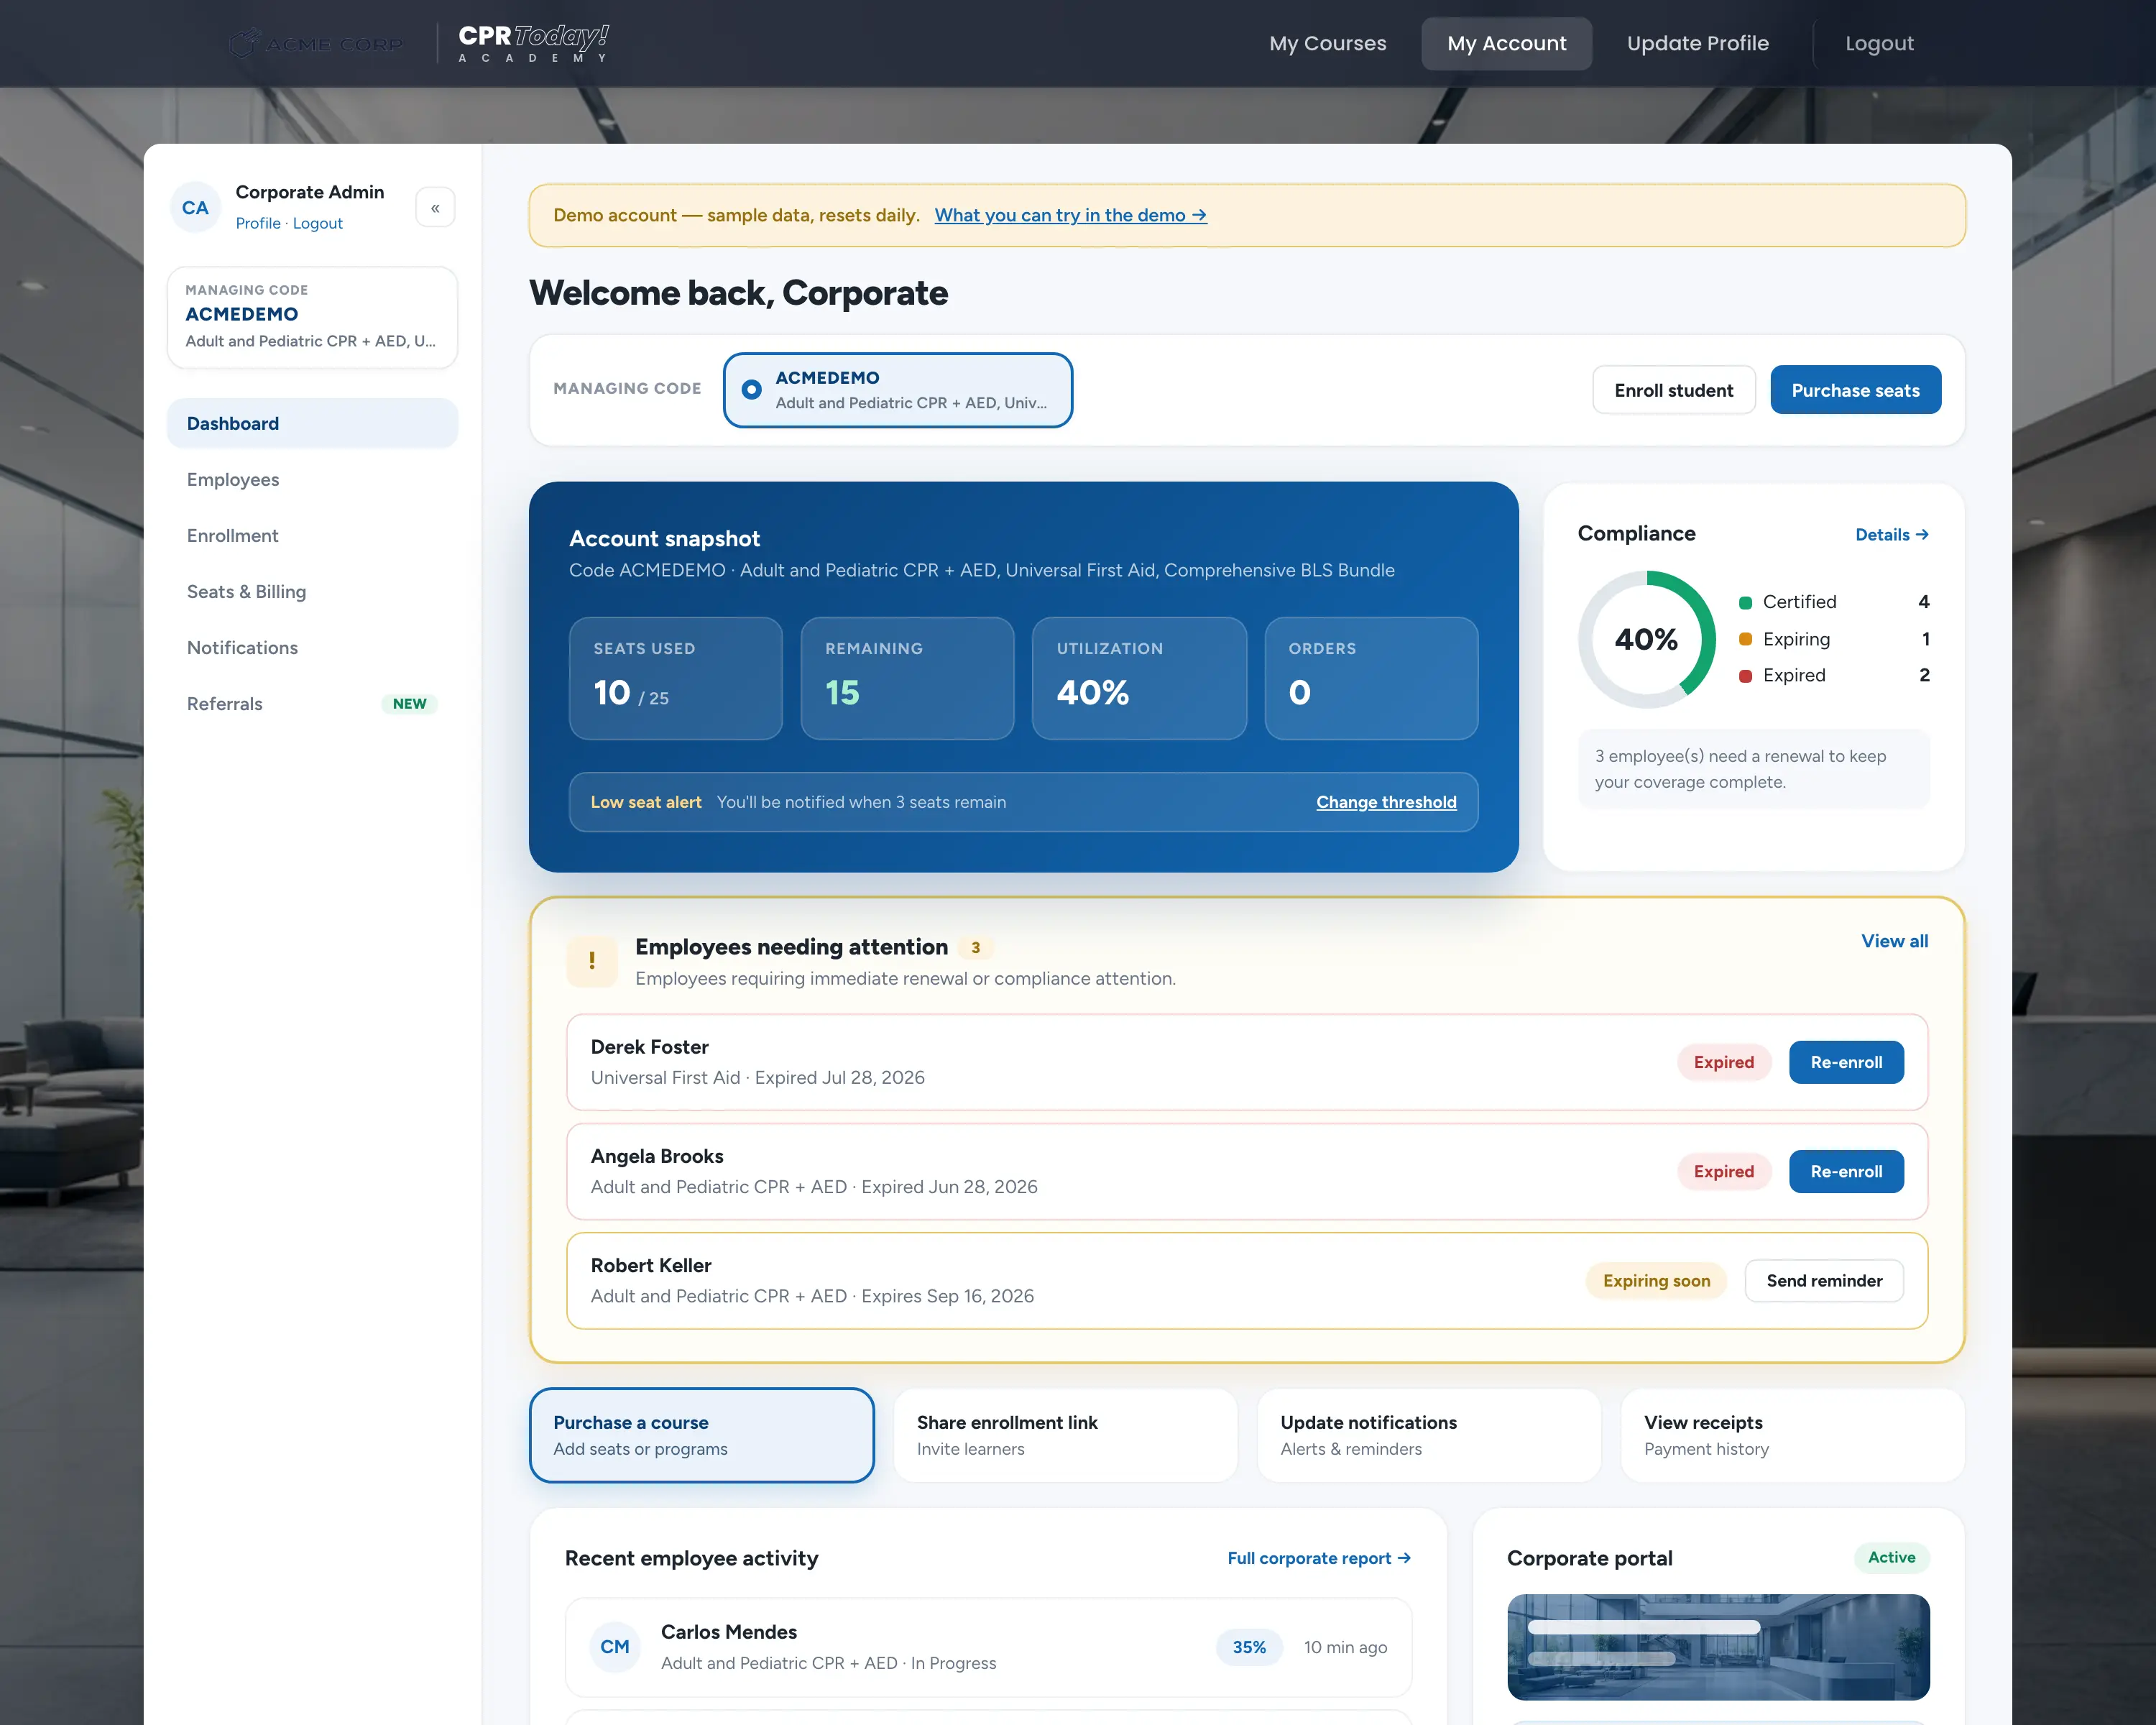Go to Update Profile in top navigation
2156x1725 pixels.
click(x=1697, y=43)
